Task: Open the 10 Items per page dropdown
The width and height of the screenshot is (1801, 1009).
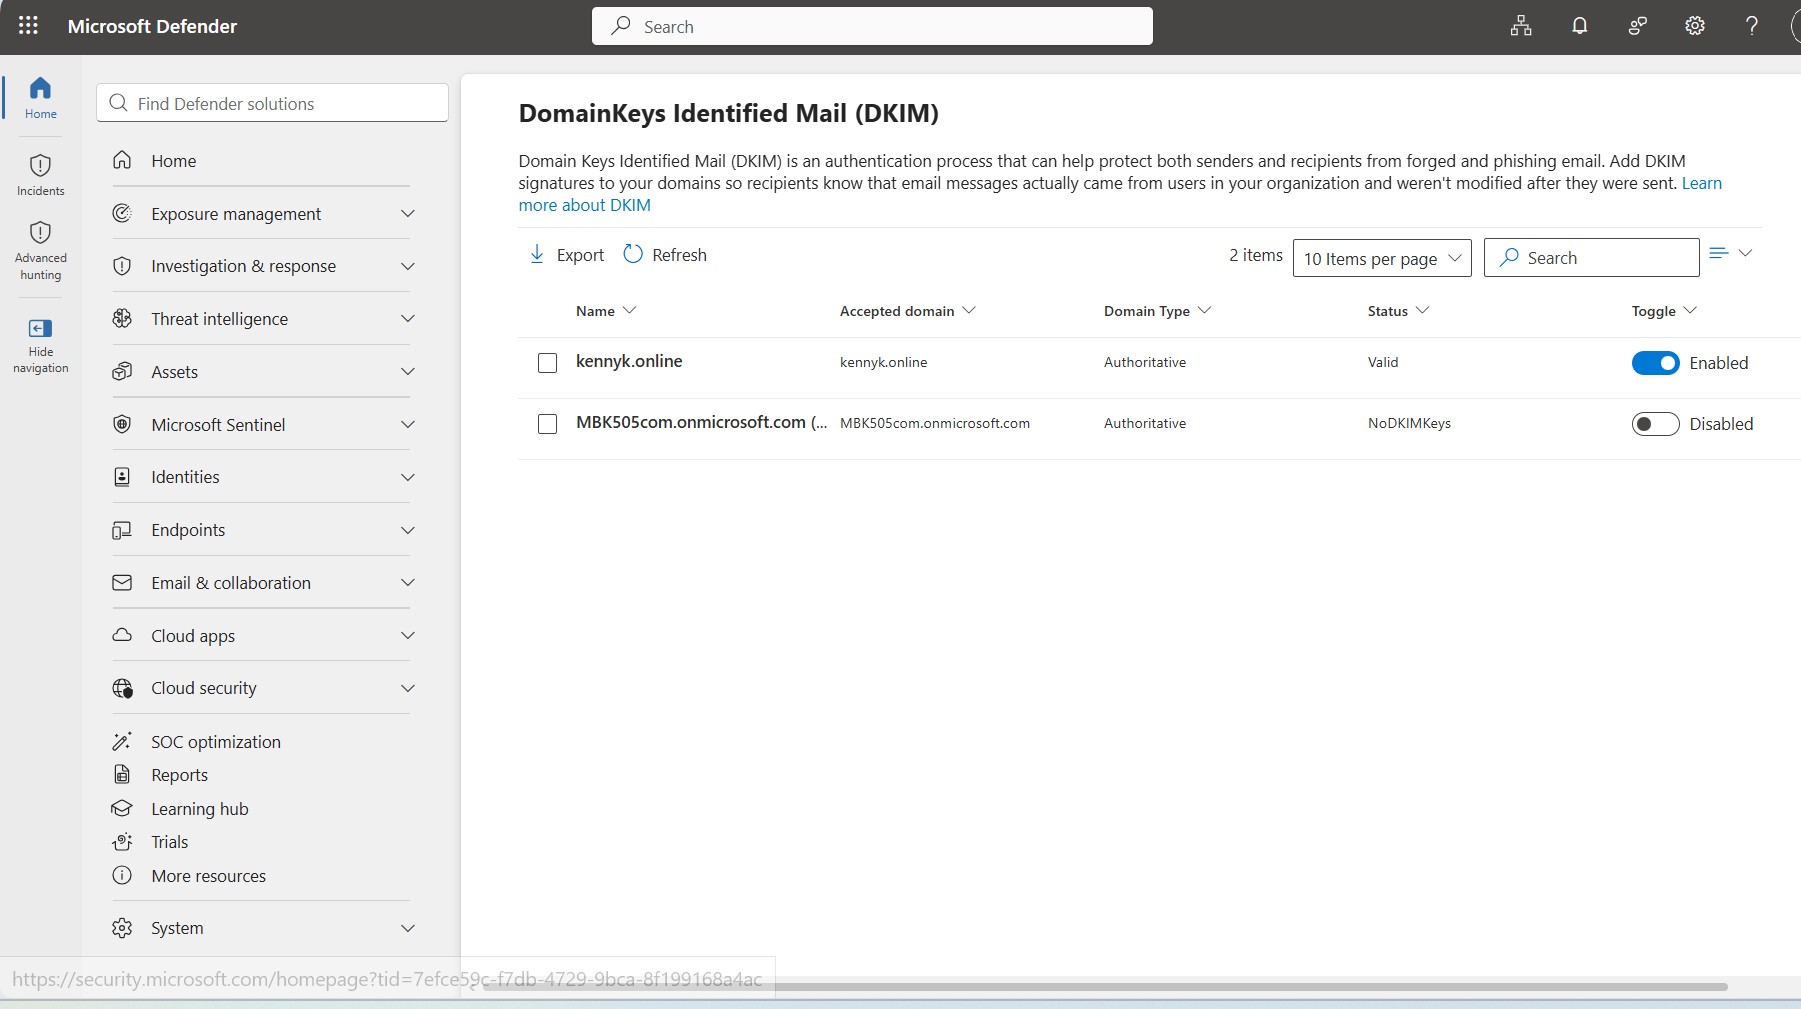Action: coord(1382,258)
